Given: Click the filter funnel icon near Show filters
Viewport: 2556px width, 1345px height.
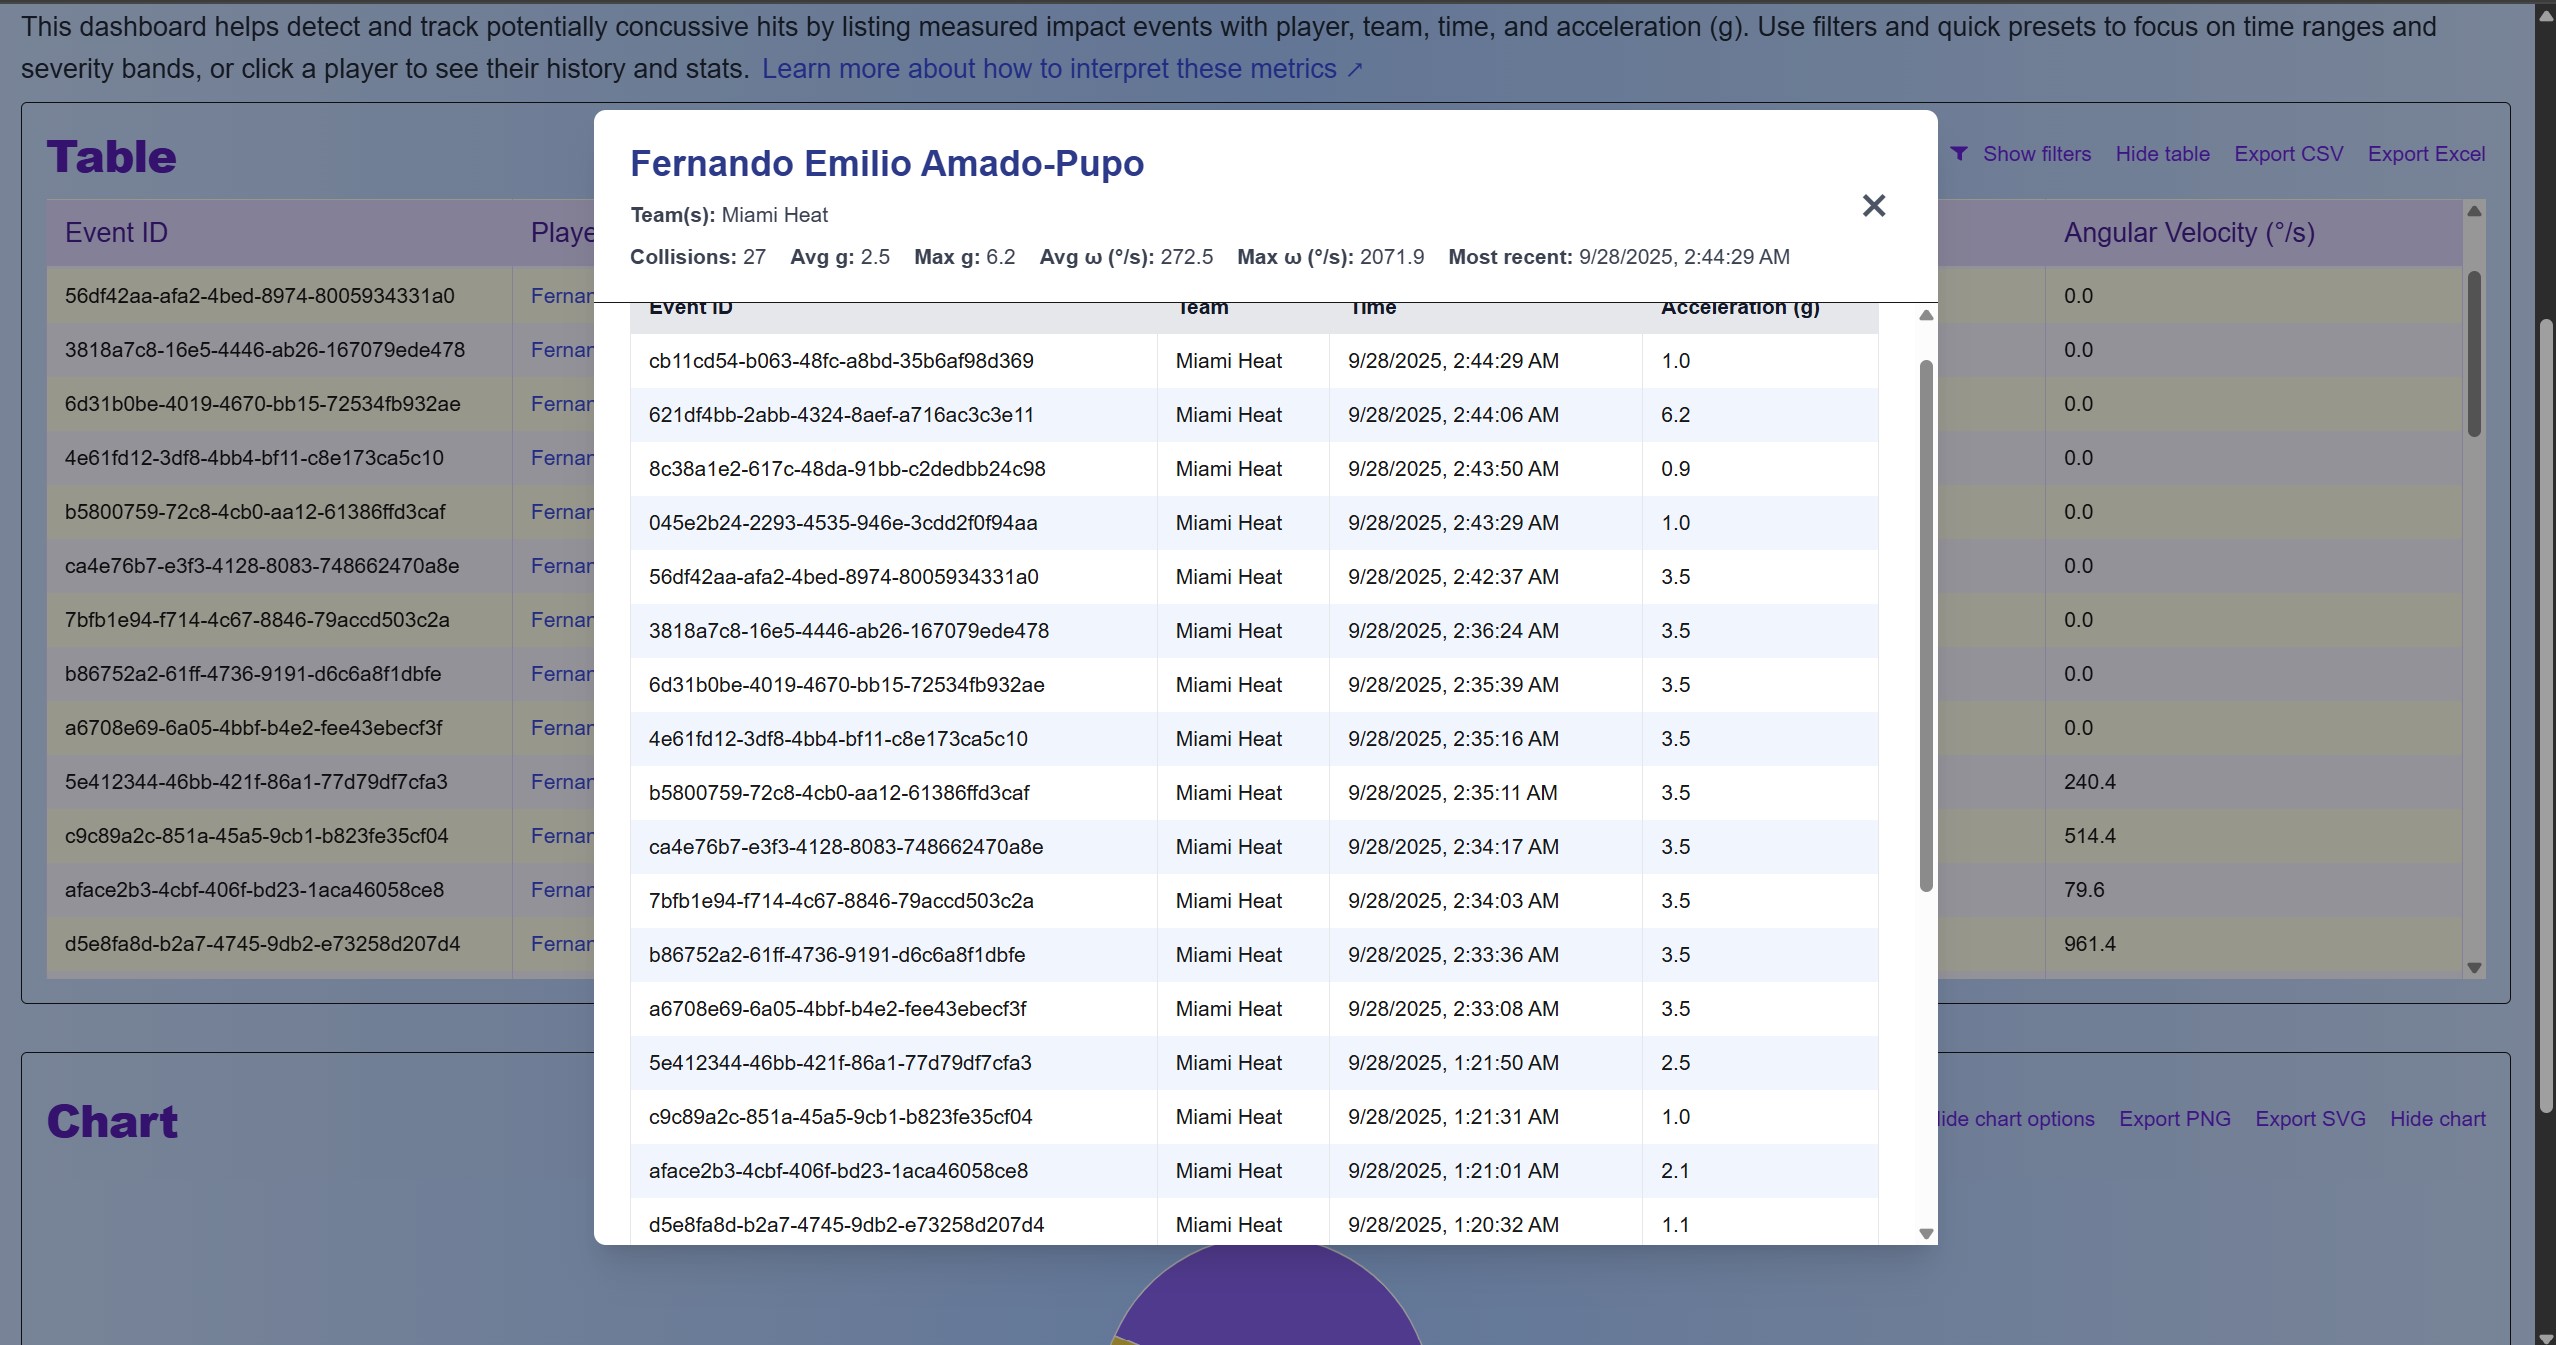Looking at the screenshot, I should coord(1959,154).
